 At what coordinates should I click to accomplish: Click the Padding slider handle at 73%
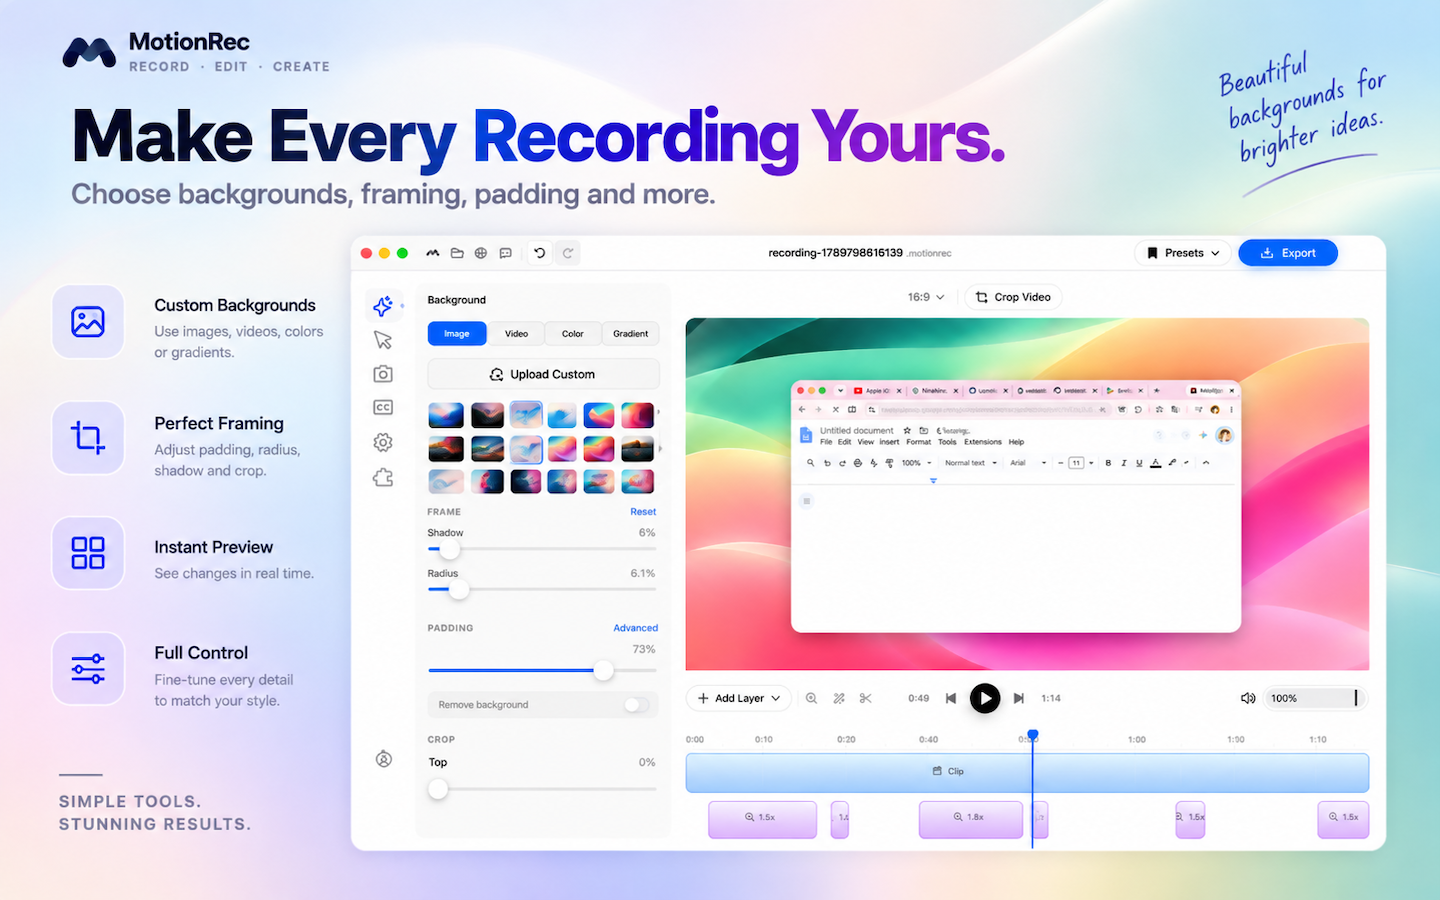tap(603, 670)
